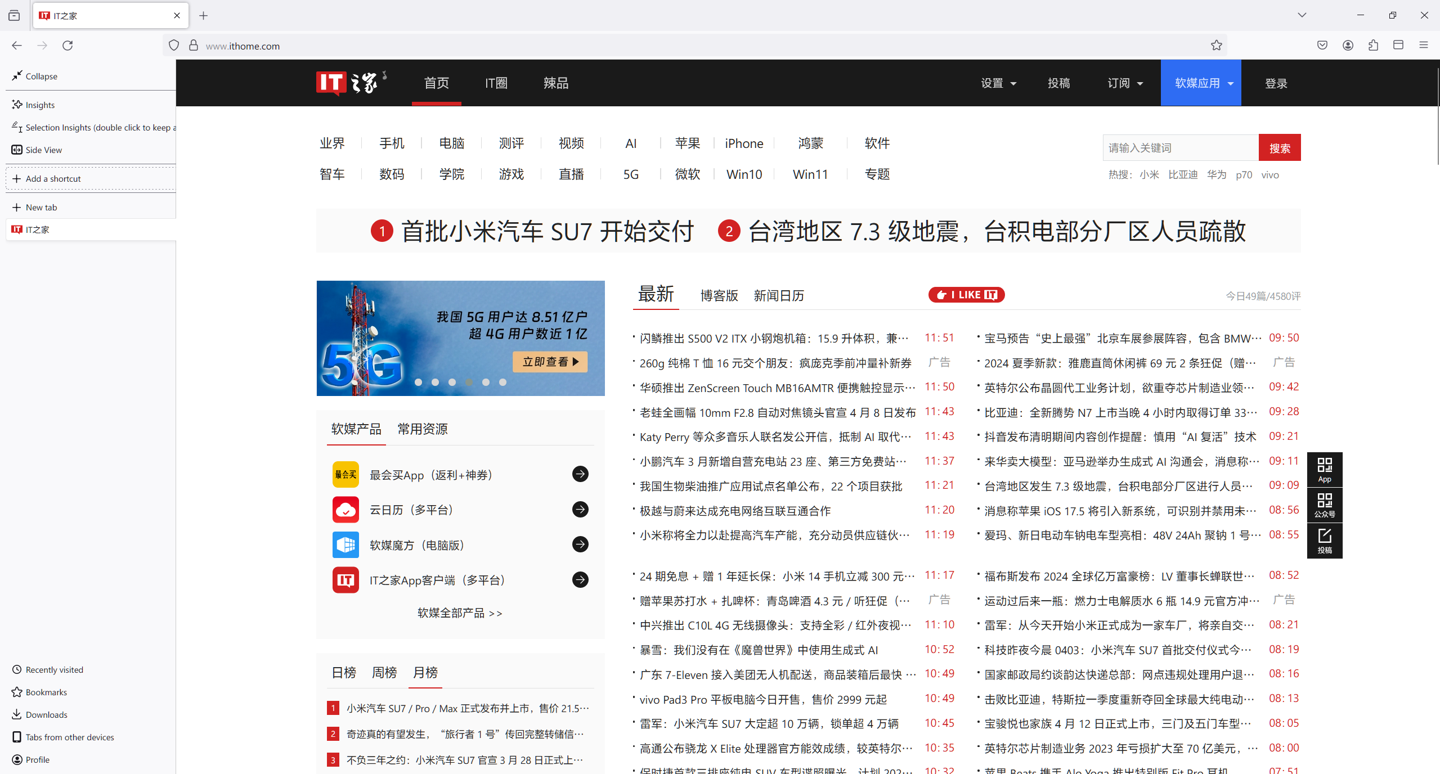Switch to the IT圈 nav tab
This screenshot has width=1440, height=774.
496,83
